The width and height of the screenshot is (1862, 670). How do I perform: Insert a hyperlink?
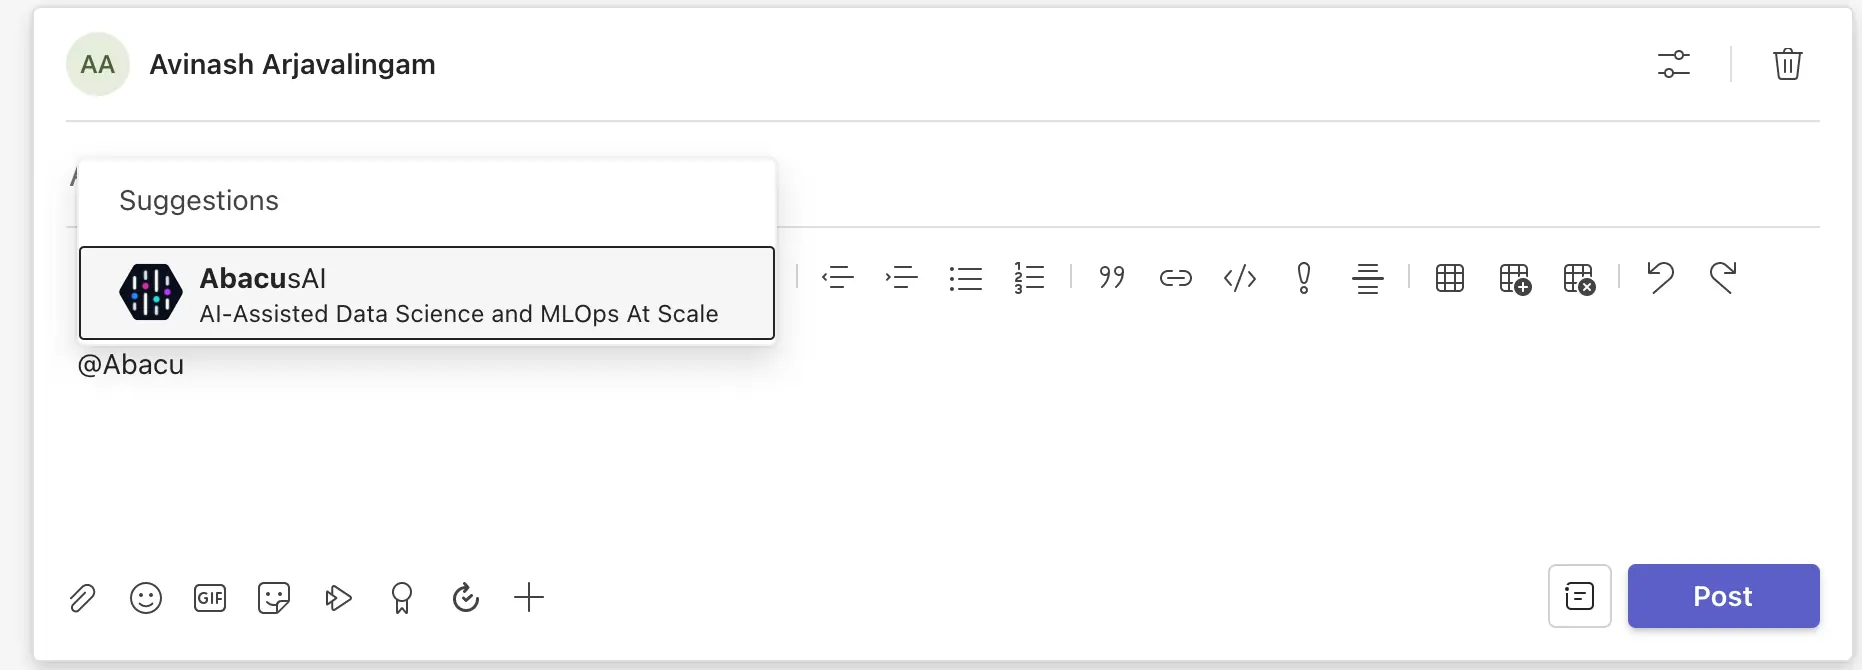point(1175,277)
